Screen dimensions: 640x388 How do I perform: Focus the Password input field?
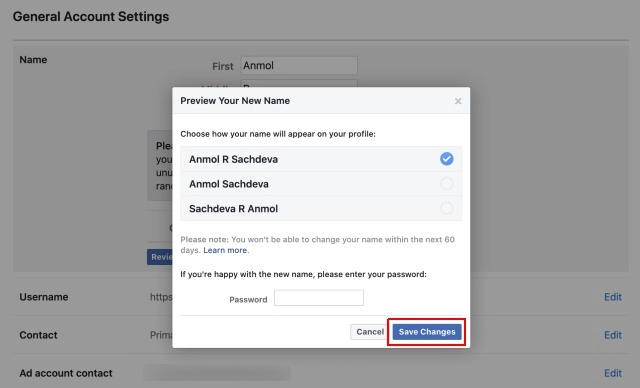click(x=319, y=298)
